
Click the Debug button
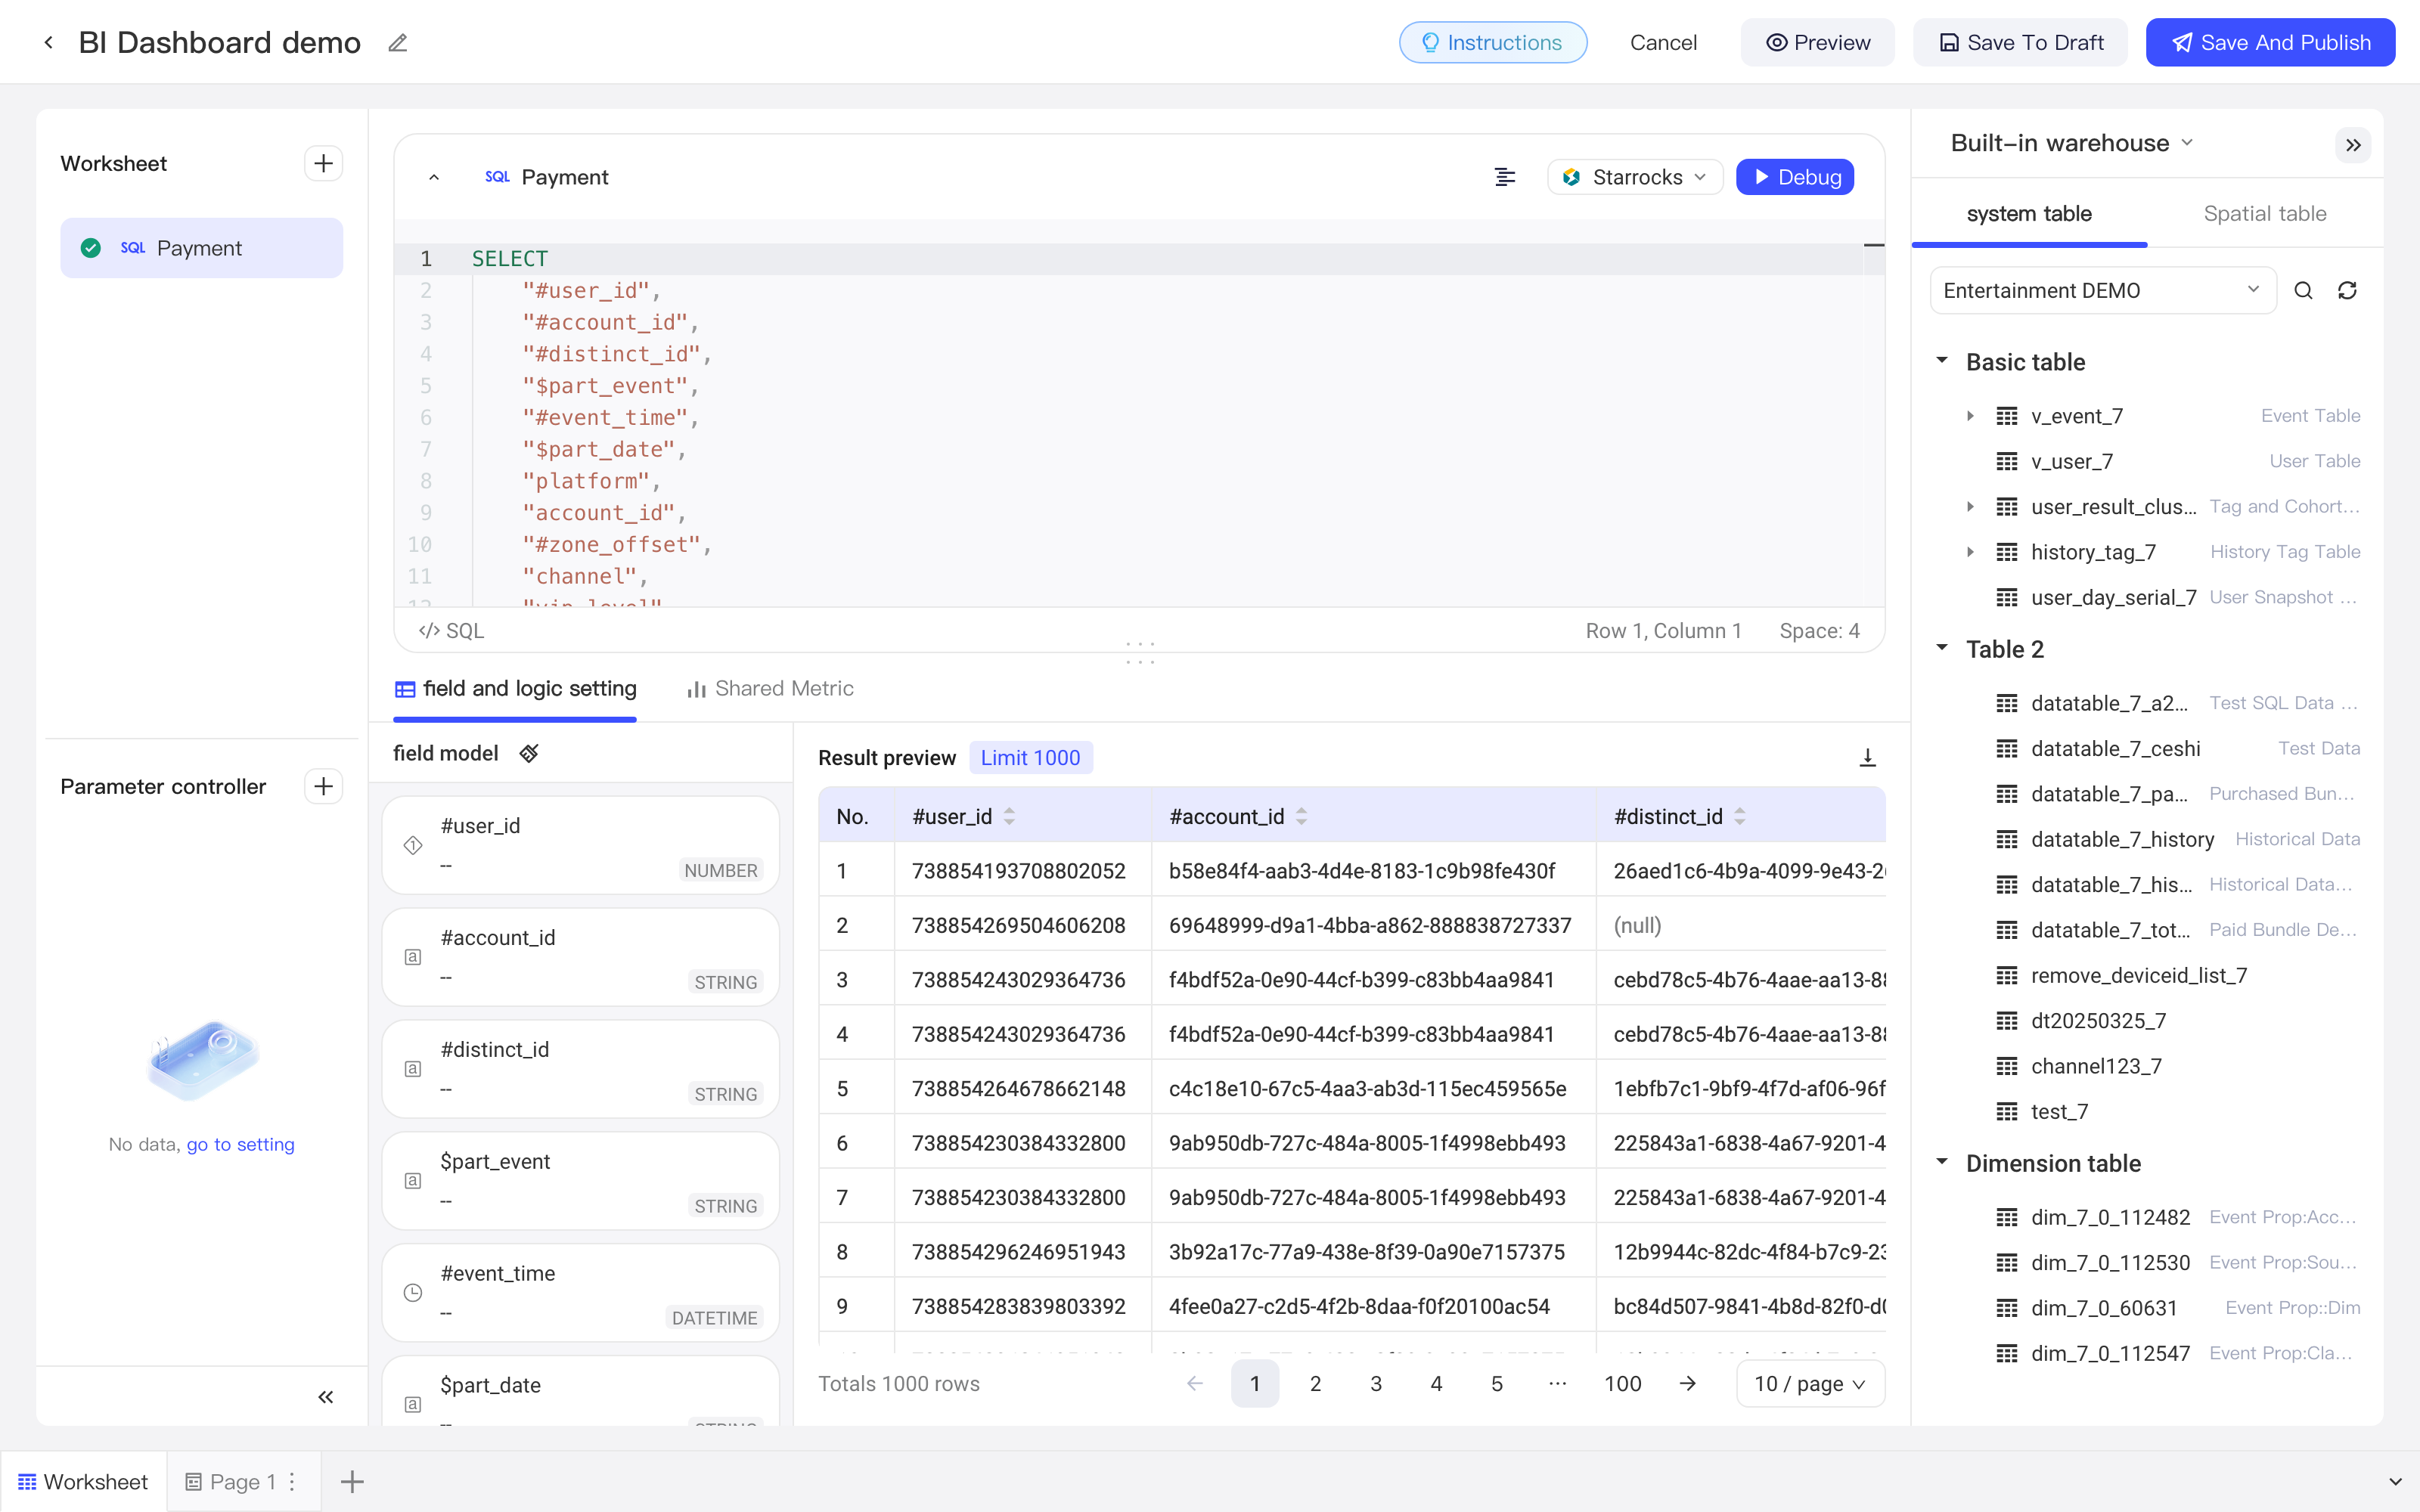1796,177
